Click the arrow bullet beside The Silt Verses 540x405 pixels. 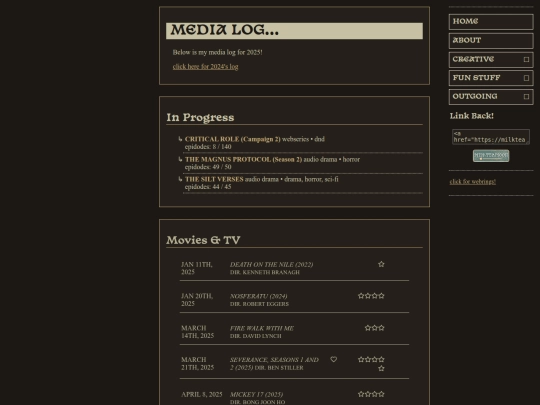180,179
